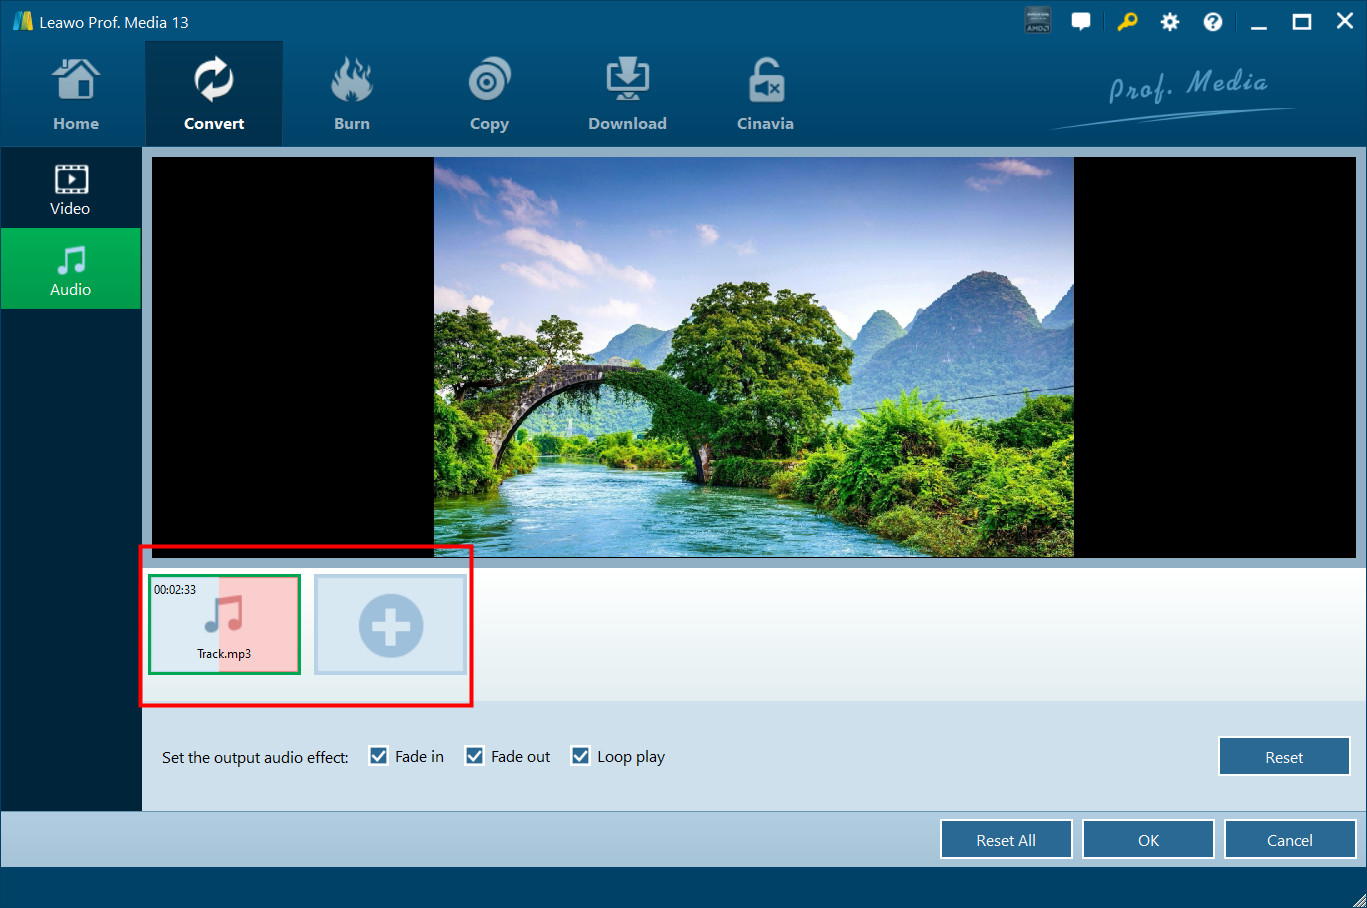
Task: Click the key activation icon
Action: 1127,21
